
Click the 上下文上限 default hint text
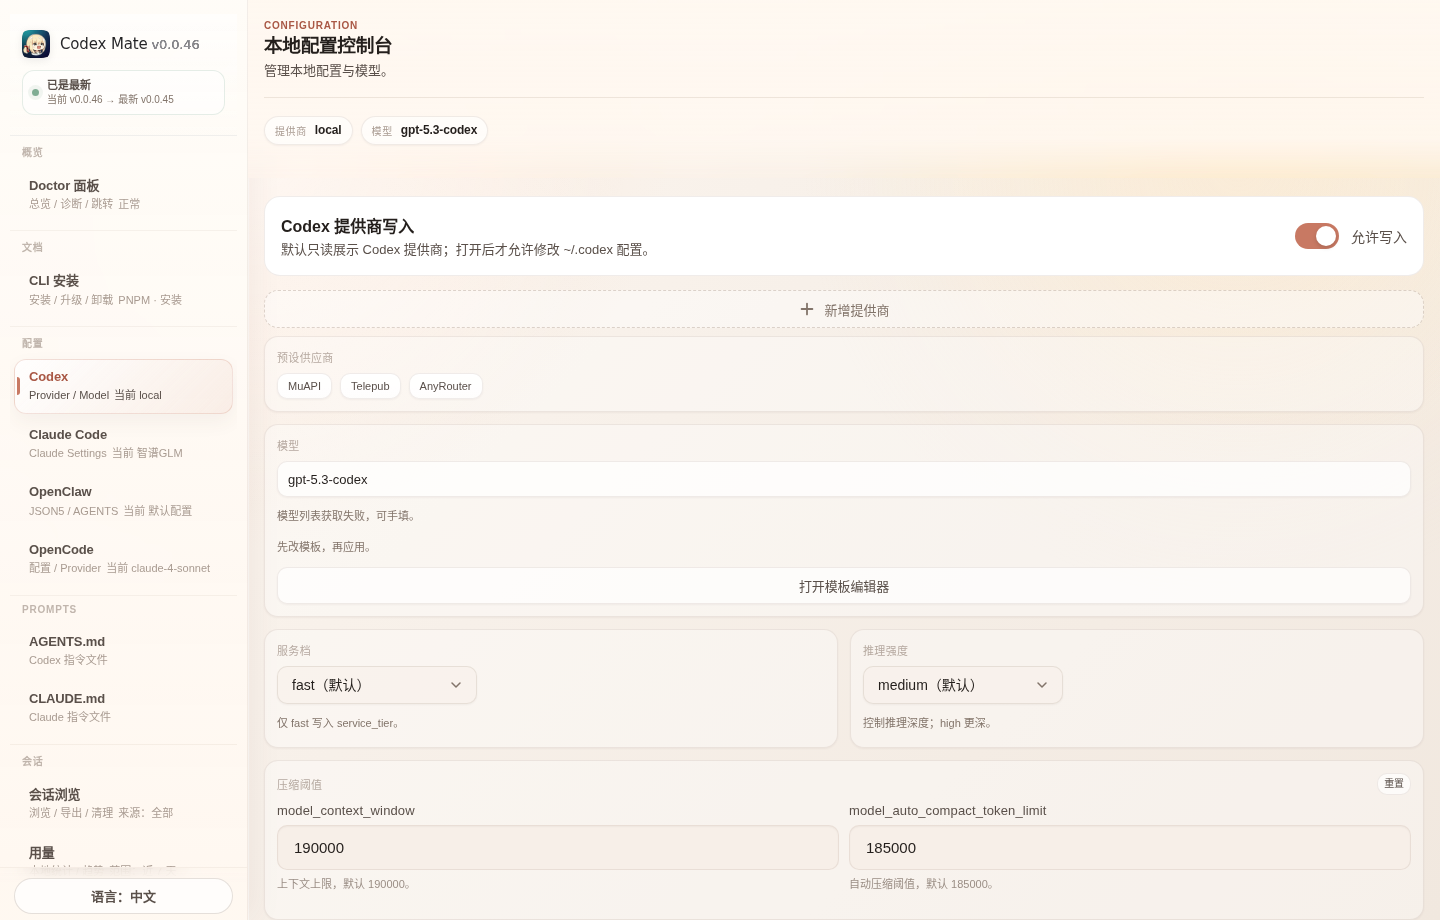pos(346,884)
